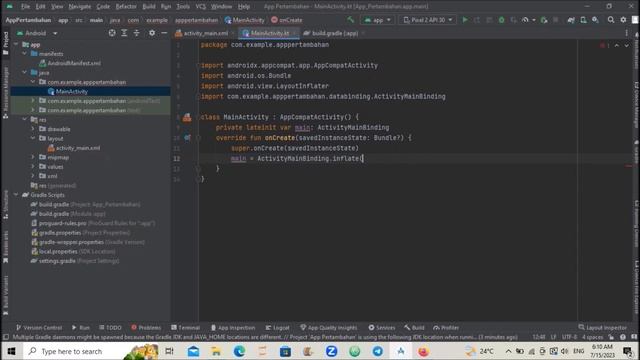This screenshot has height=360, width=640.
Task: Open the Problems tool window
Action: pyautogui.click(x=146, y=327)
